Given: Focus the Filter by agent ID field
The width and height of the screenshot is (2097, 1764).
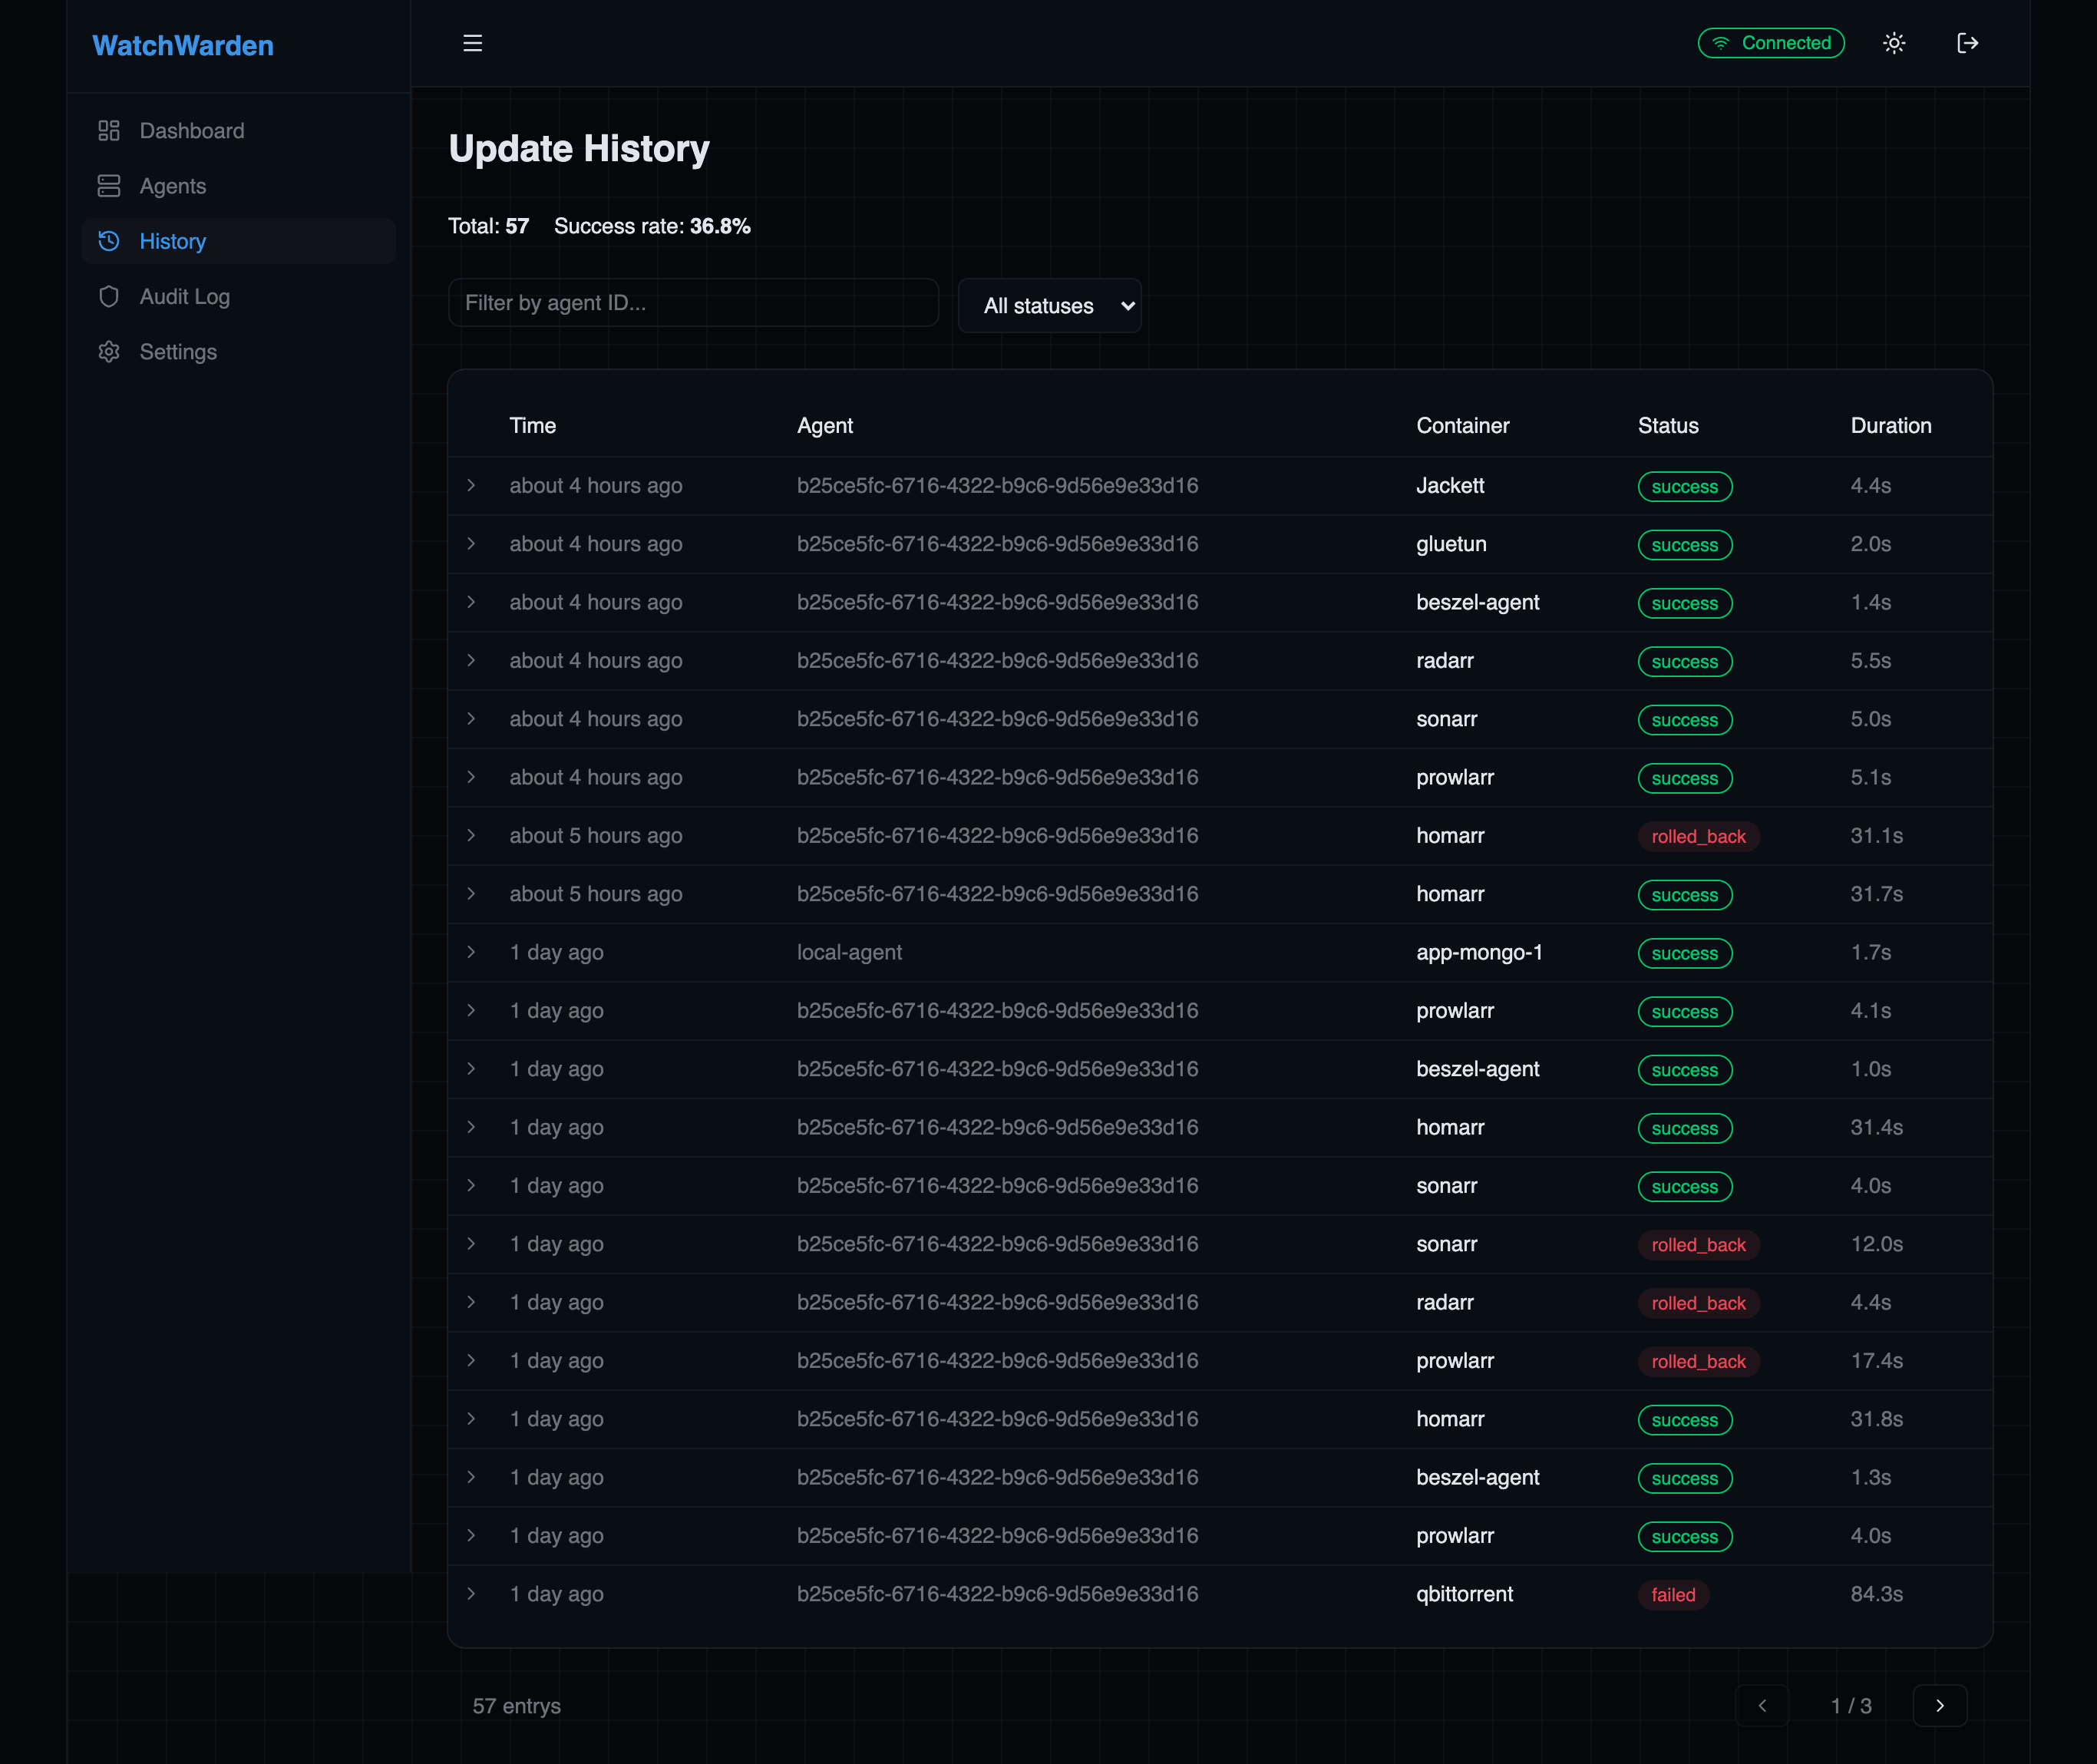Looking at the screenshot, I should click(x=693, y=303).
